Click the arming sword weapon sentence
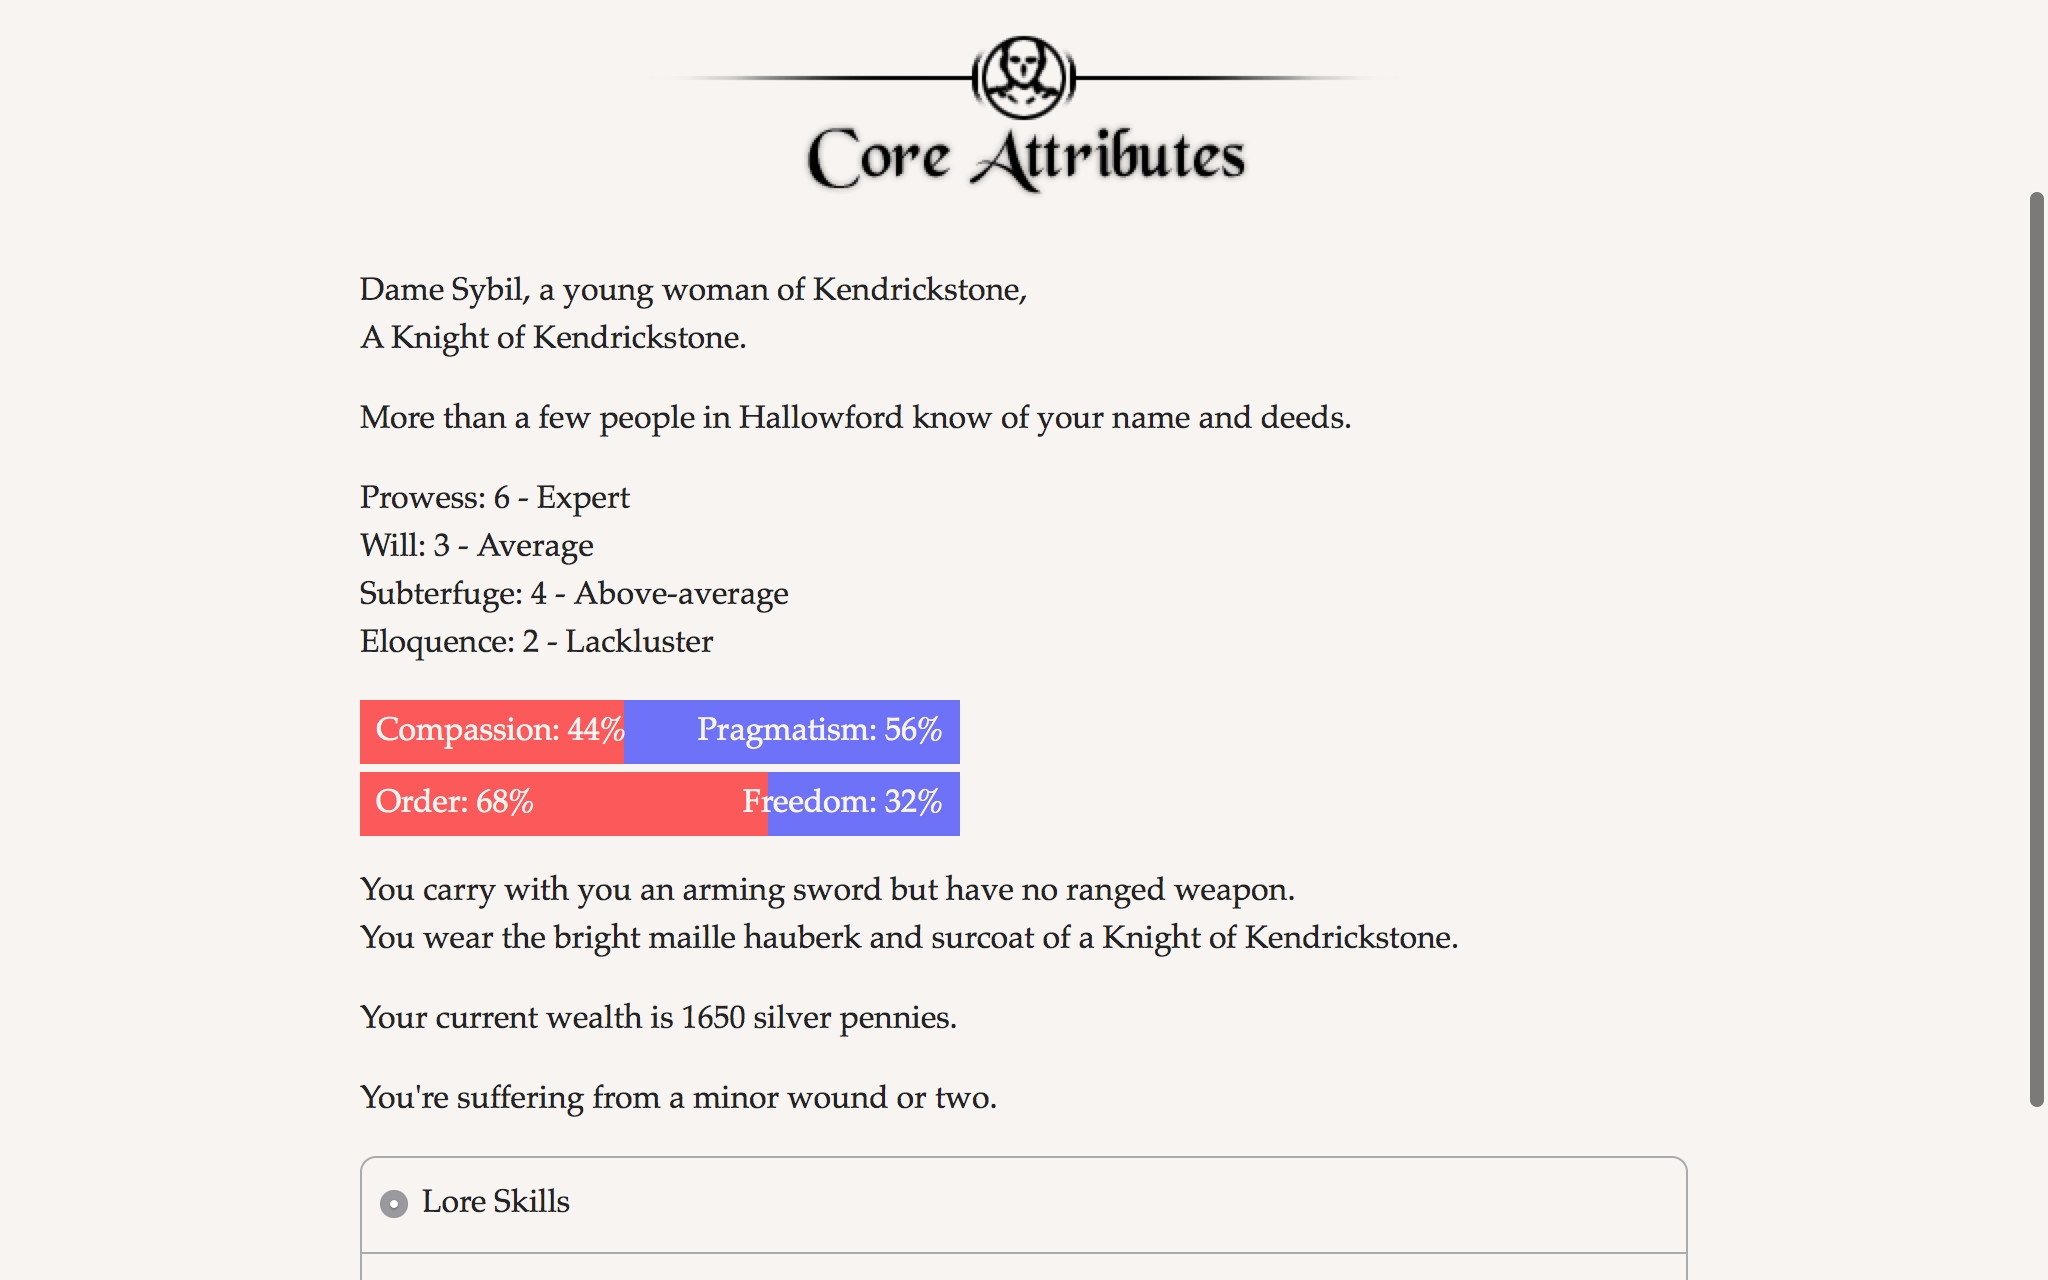This screenshot has height=1280, width=2048. (x=827, y=889)
